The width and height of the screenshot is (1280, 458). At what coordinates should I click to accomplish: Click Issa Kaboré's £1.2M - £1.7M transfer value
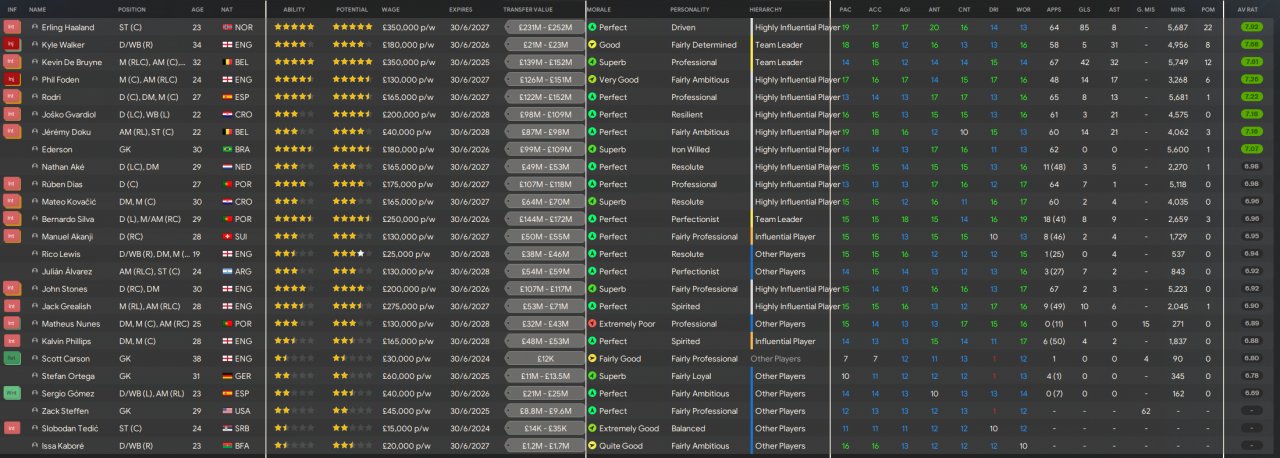click(543, 446)
